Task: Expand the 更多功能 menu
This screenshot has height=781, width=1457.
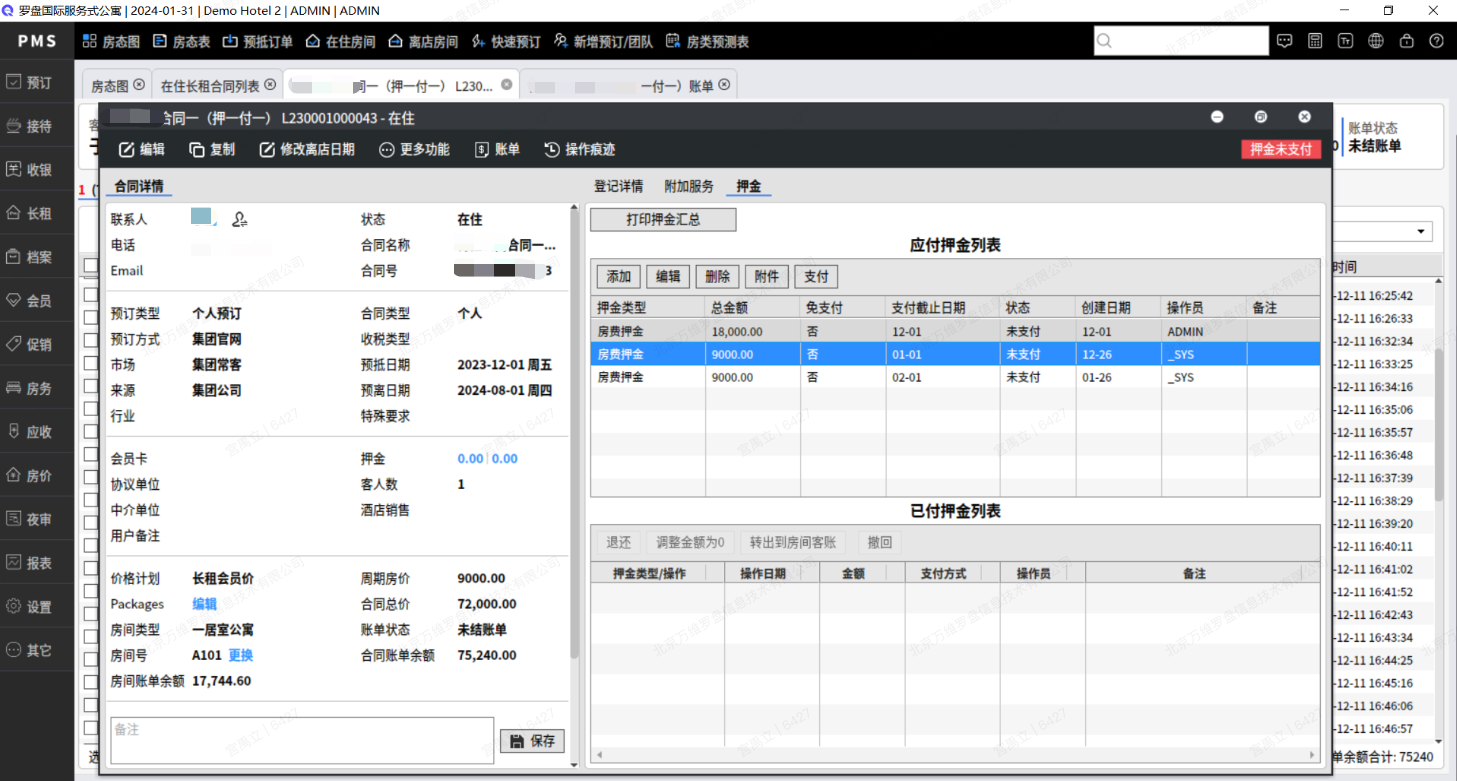Action: pos(414,149)
